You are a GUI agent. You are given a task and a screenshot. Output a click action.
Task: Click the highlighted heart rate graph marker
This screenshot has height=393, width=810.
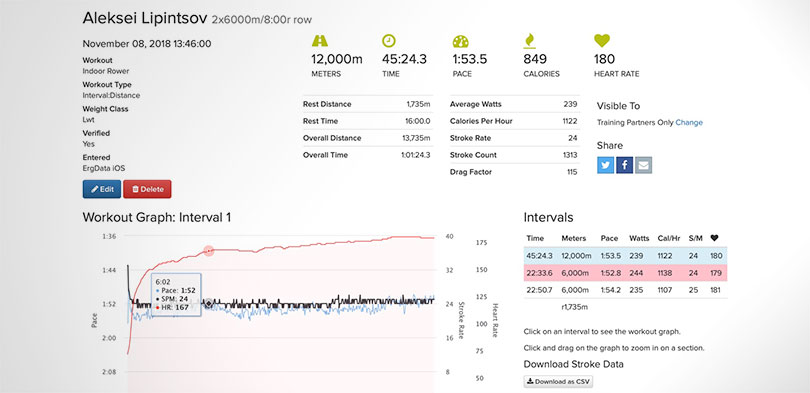[209, 250]
